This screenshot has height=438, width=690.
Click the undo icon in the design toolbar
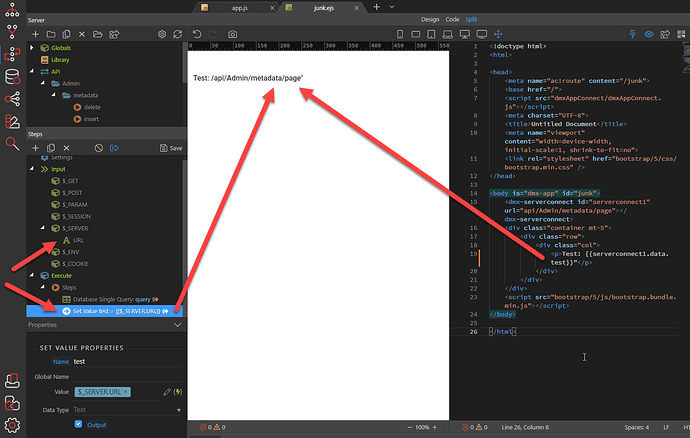click(x=197, y=34)
